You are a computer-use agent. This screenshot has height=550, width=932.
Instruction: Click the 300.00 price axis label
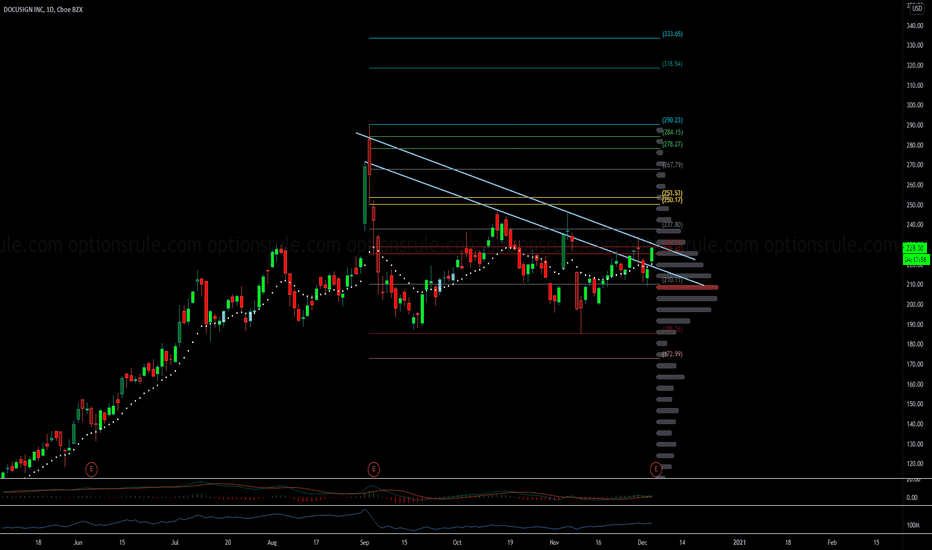tap(915, 105)
